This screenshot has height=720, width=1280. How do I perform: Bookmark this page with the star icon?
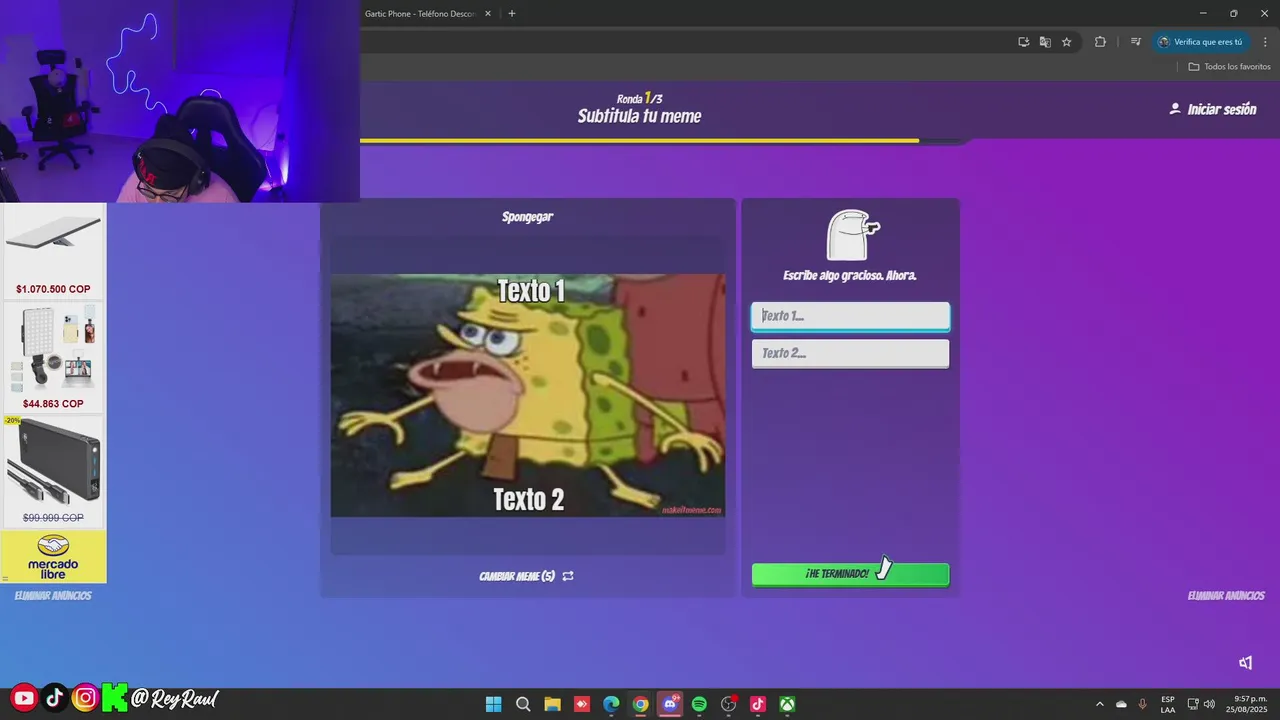[x=1067, y=42]
